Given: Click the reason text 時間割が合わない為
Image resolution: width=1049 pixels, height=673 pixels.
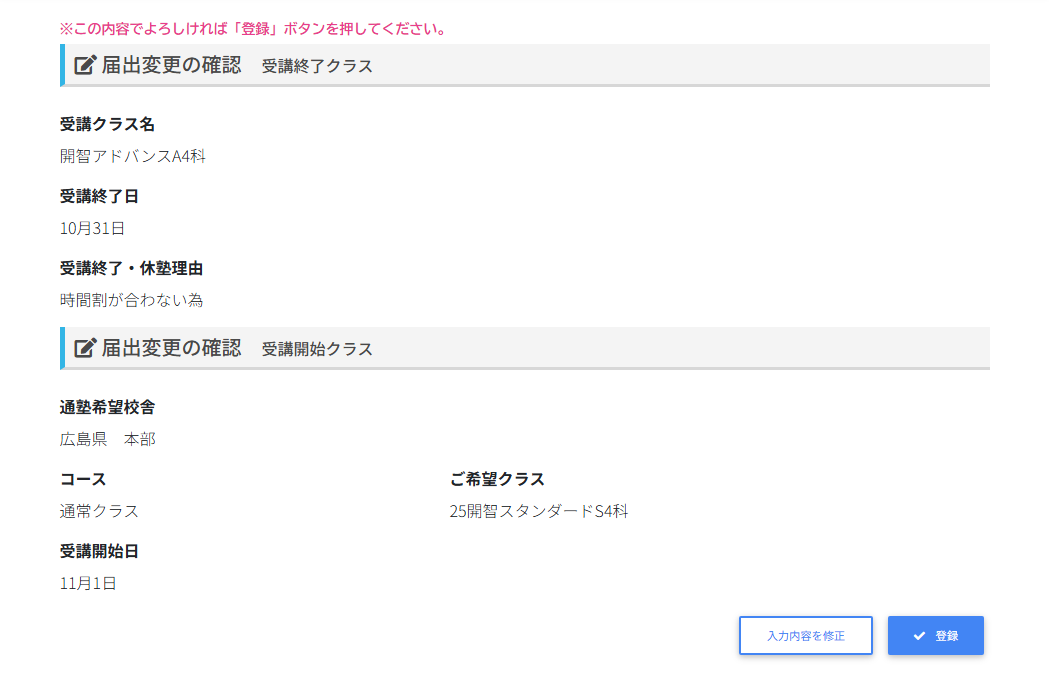Looking at the screenshot, I should tap(131, 300).
